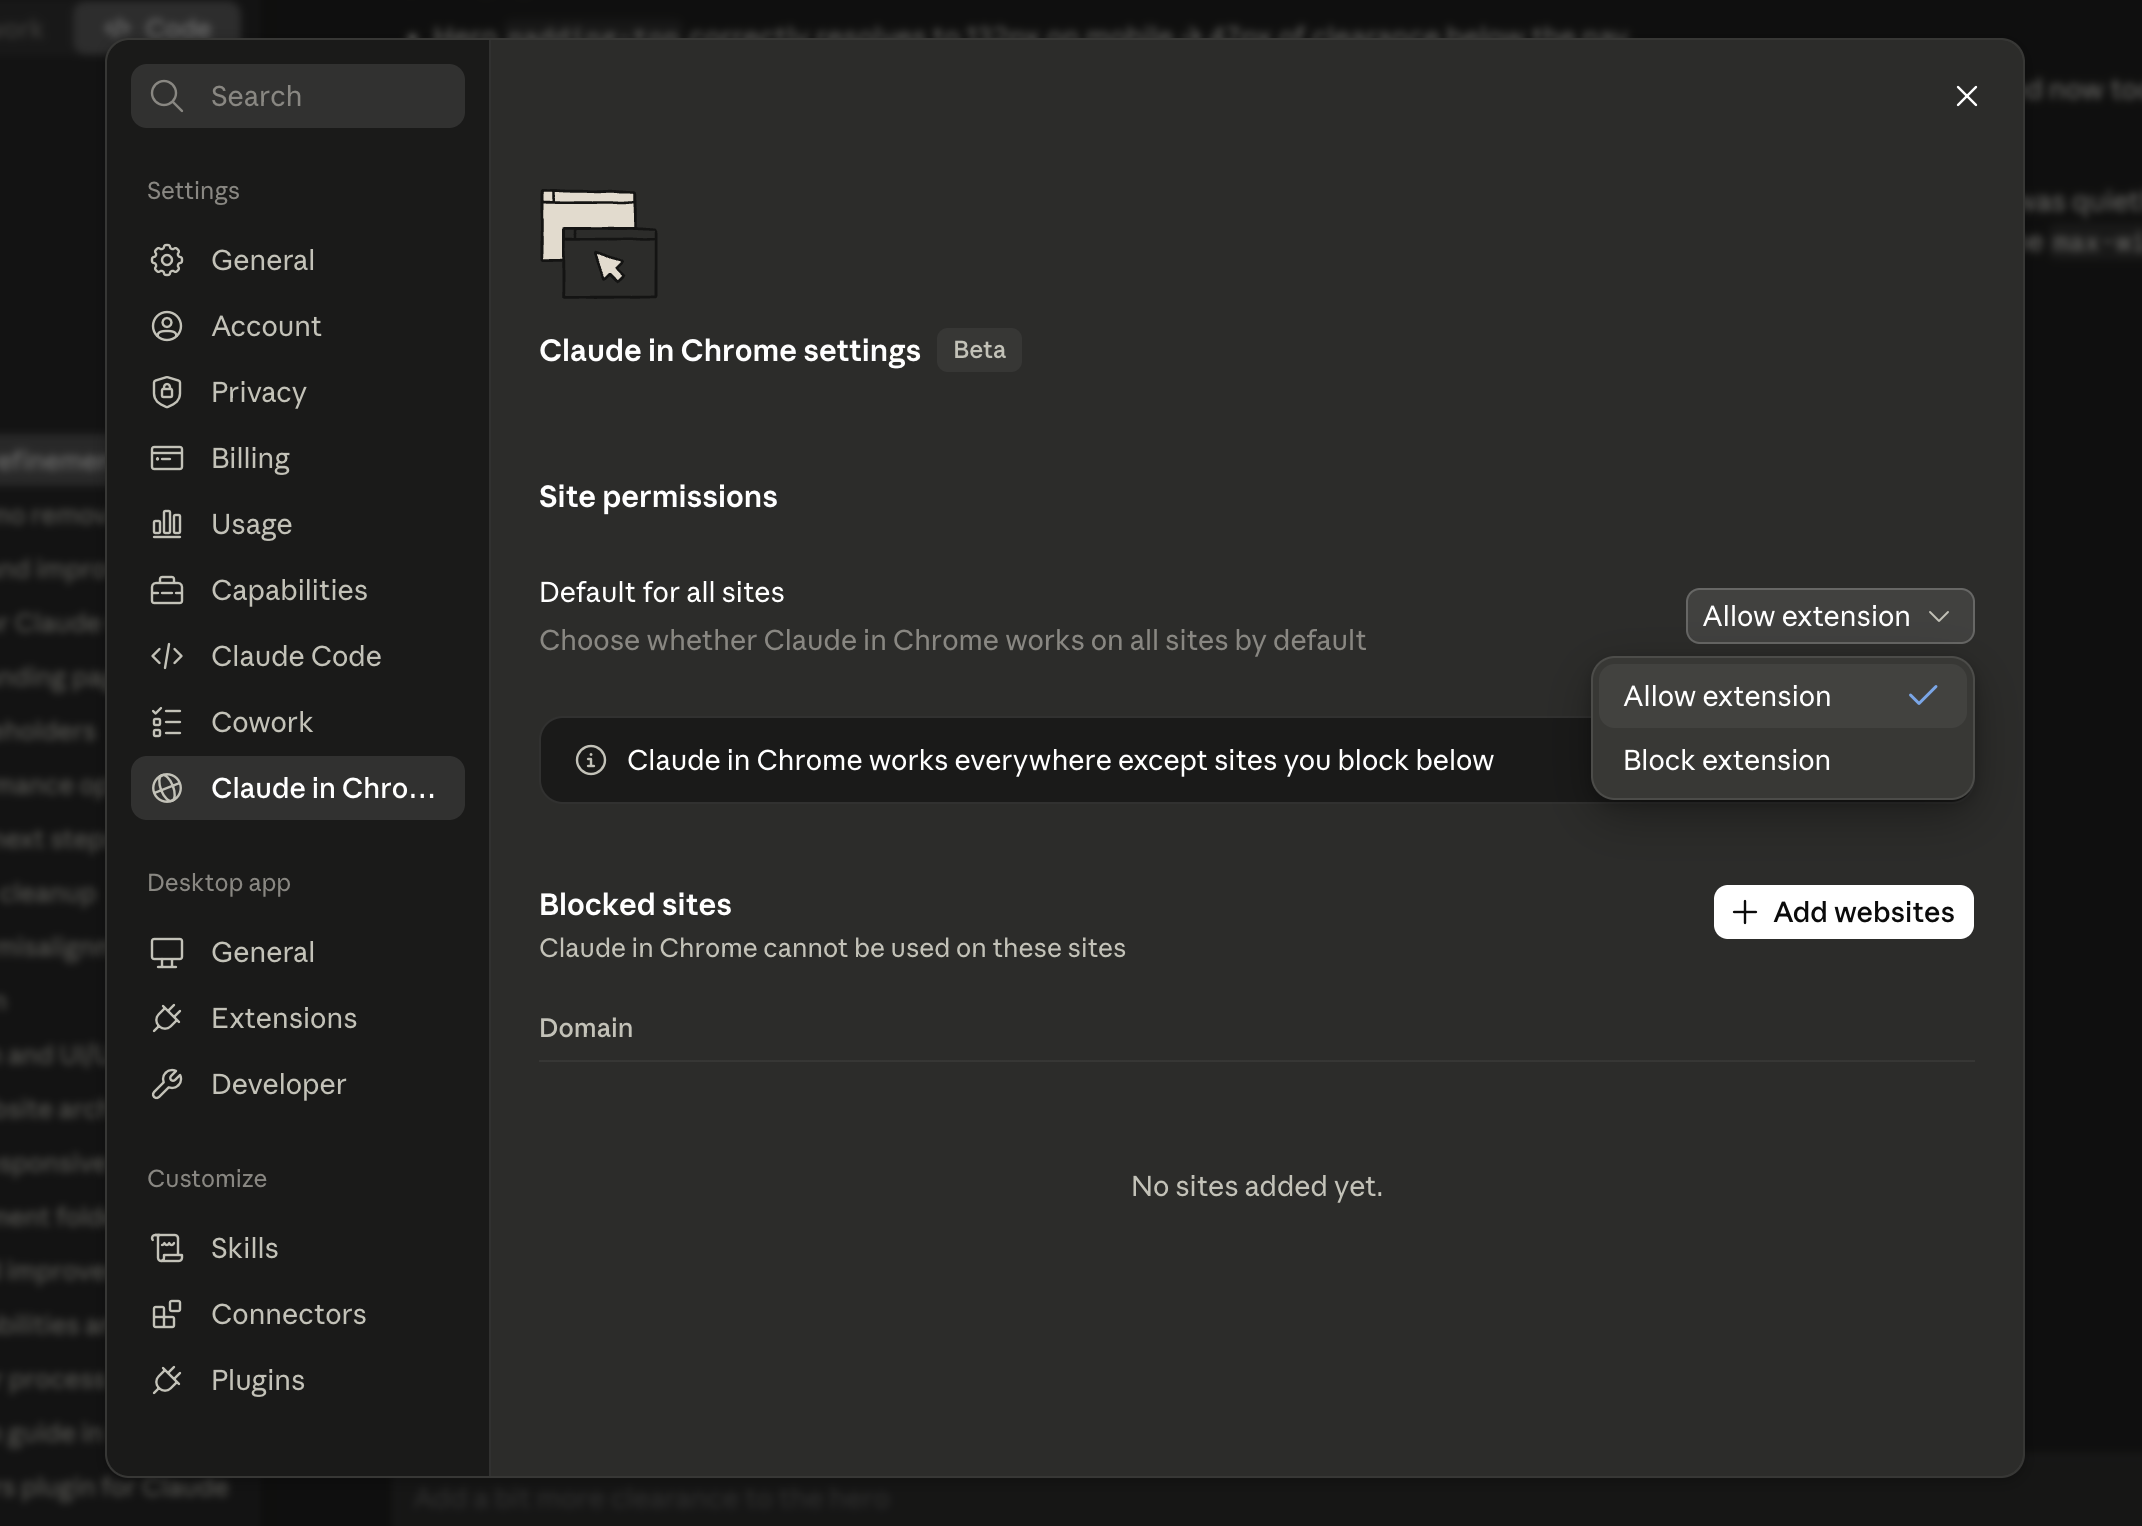Click the checkmark beside Allow extension
2142x1526 pixels.
(x=1923, y=696)
